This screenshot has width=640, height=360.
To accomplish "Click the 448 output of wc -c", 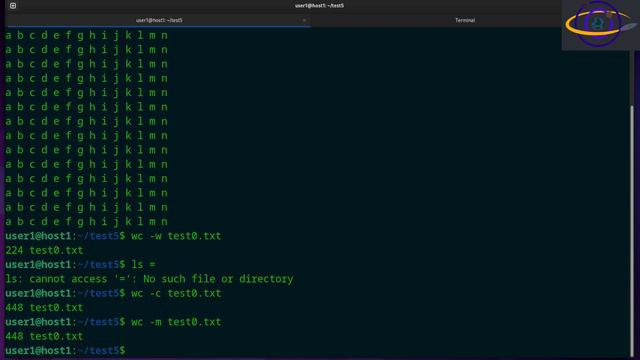I will [44, 307].
